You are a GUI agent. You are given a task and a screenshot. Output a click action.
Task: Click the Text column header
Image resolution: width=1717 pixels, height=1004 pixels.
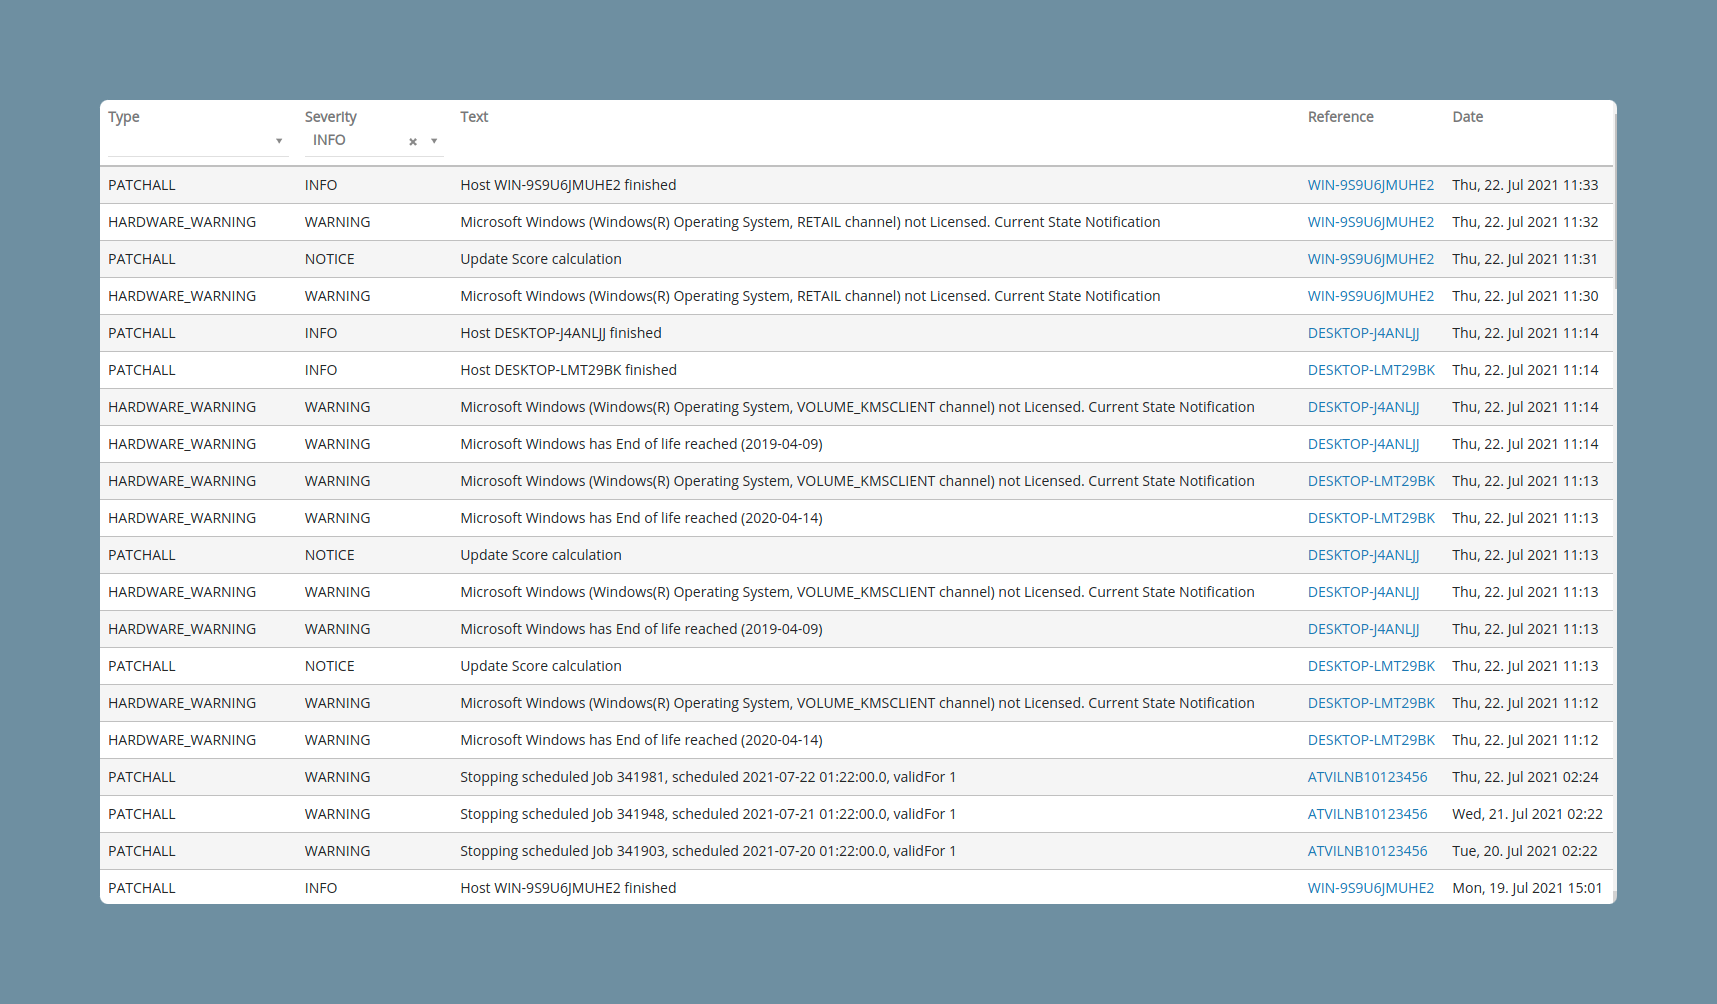[x=474, y=117]
